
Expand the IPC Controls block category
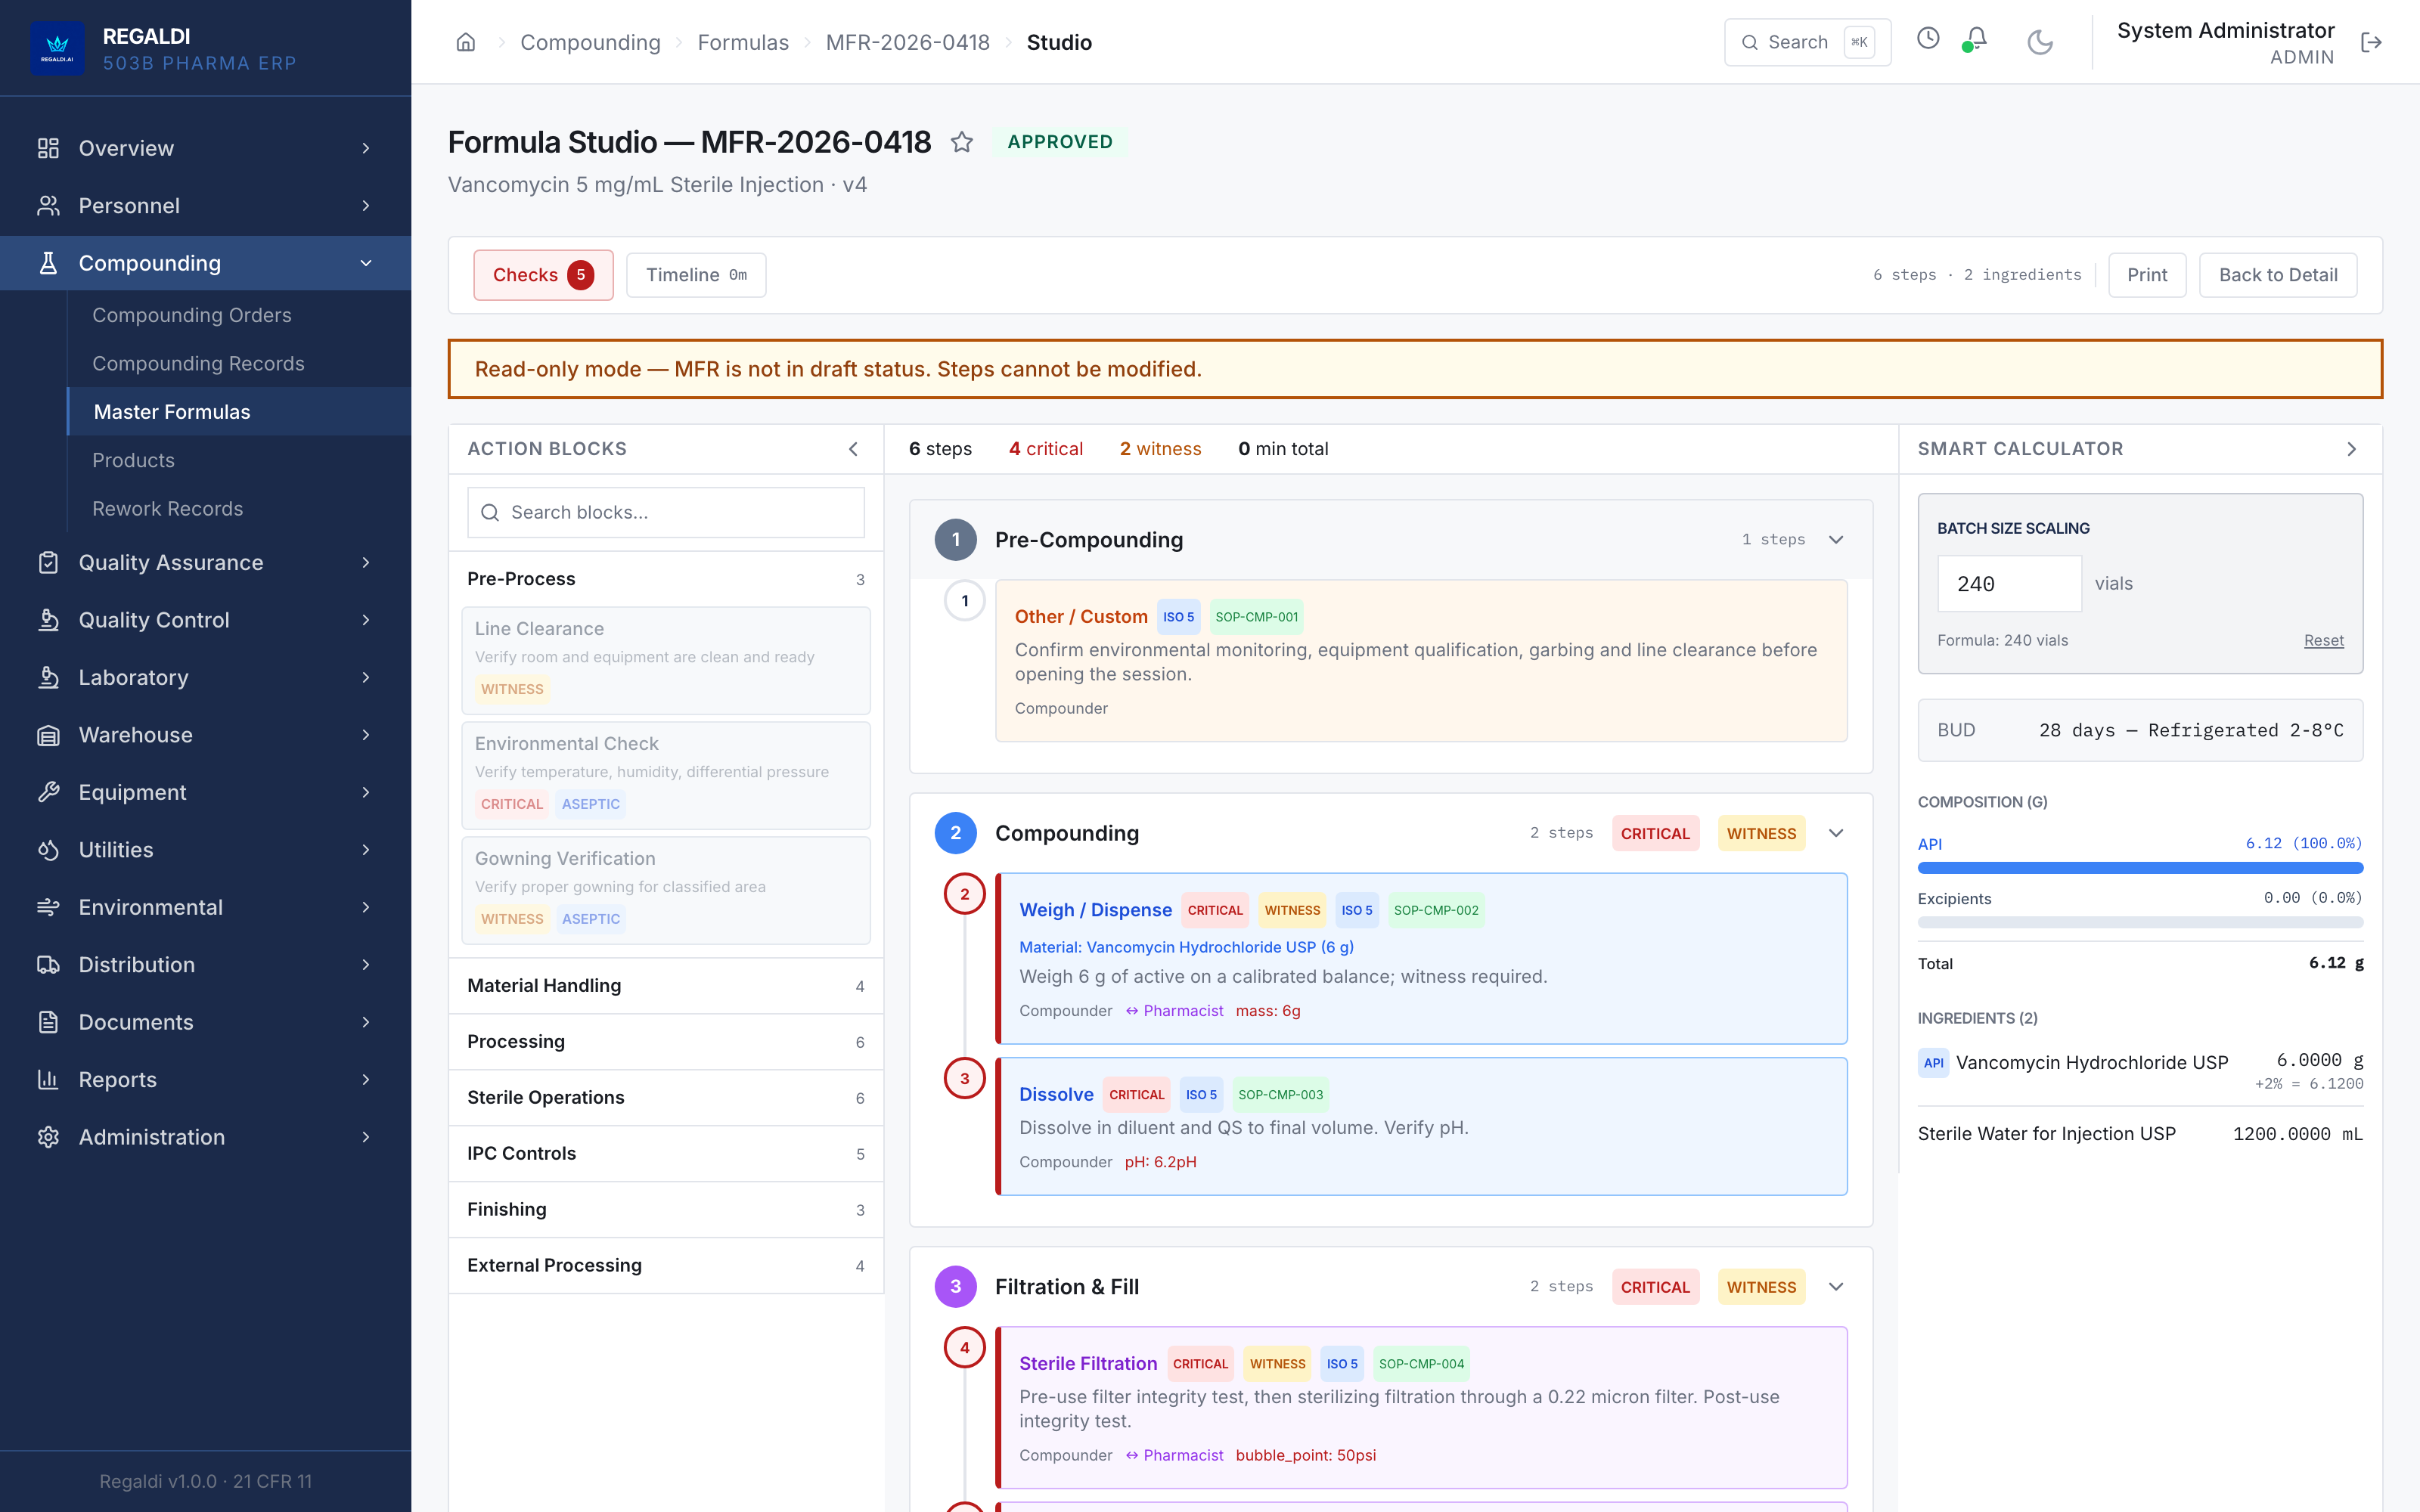[666, 1153]
